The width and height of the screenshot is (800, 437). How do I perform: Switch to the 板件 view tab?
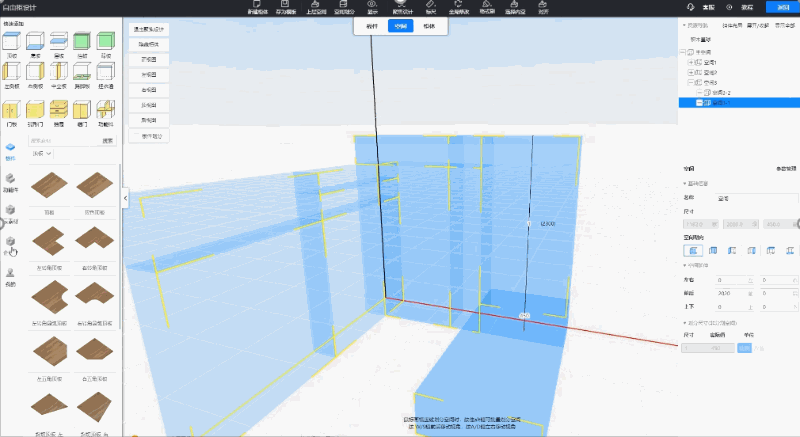pos(373,26)
